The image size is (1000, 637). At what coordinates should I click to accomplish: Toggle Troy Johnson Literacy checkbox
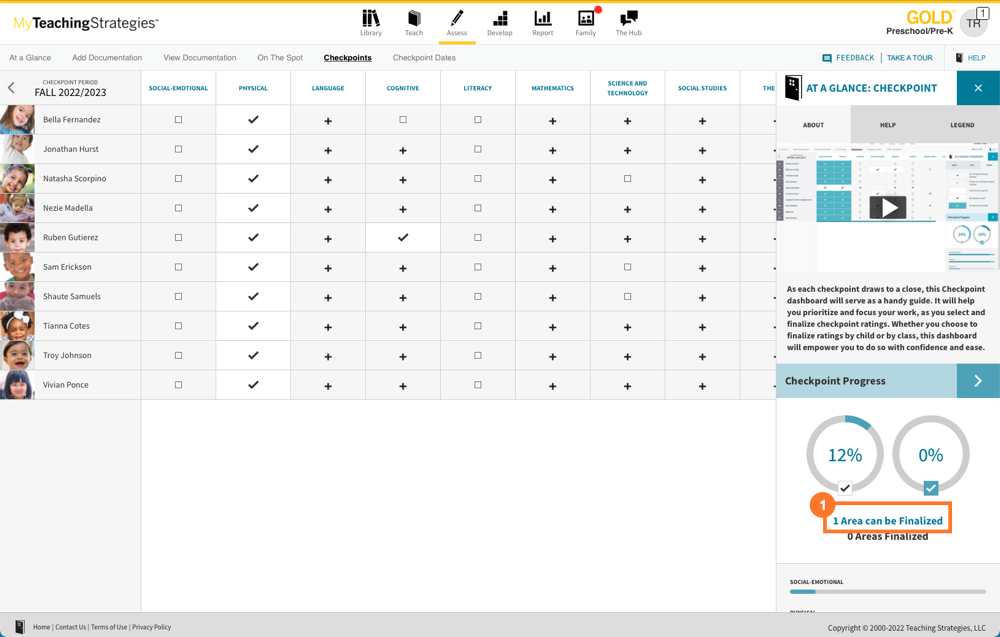[x=478, y=355]
